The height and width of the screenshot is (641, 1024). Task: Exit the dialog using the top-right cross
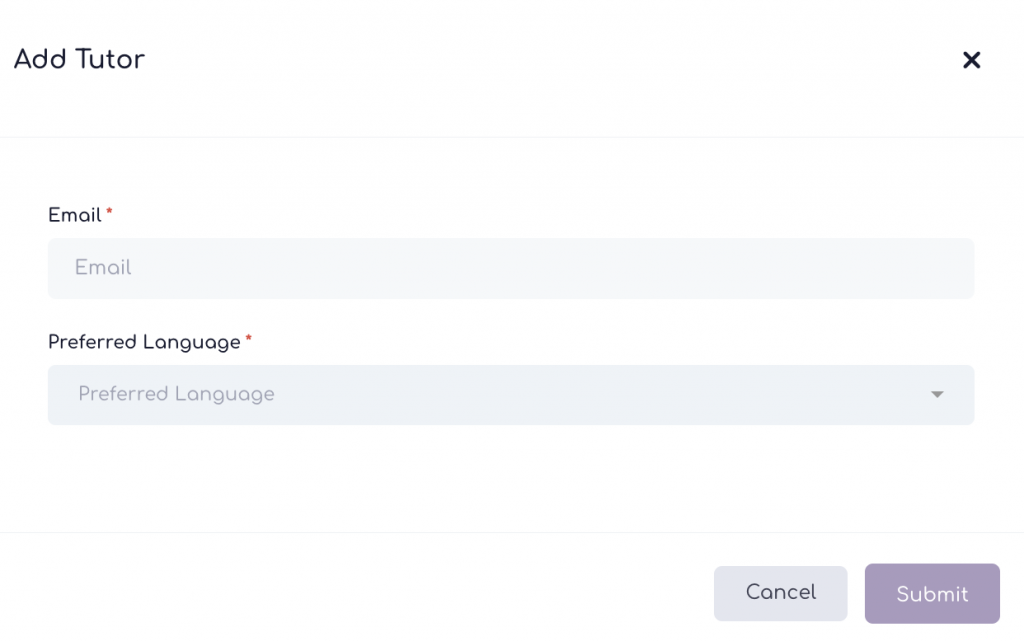[x=971, y=60]
